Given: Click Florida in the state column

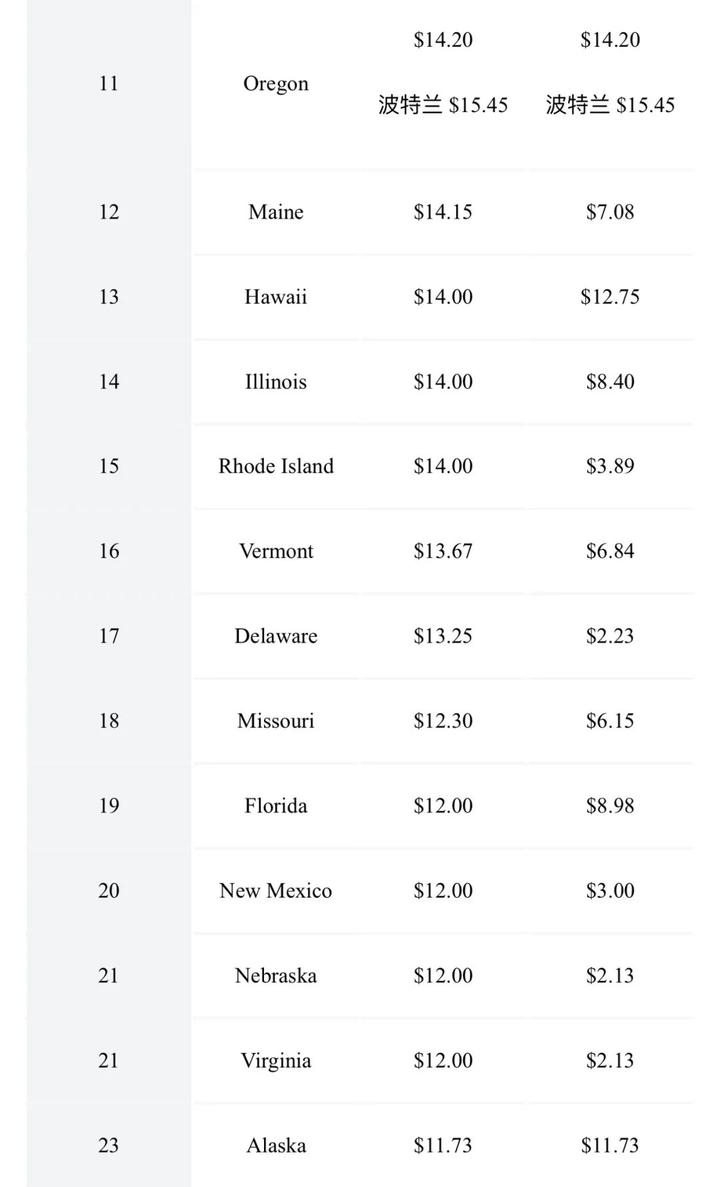Looking at the screenshot, I should (275, 806).
